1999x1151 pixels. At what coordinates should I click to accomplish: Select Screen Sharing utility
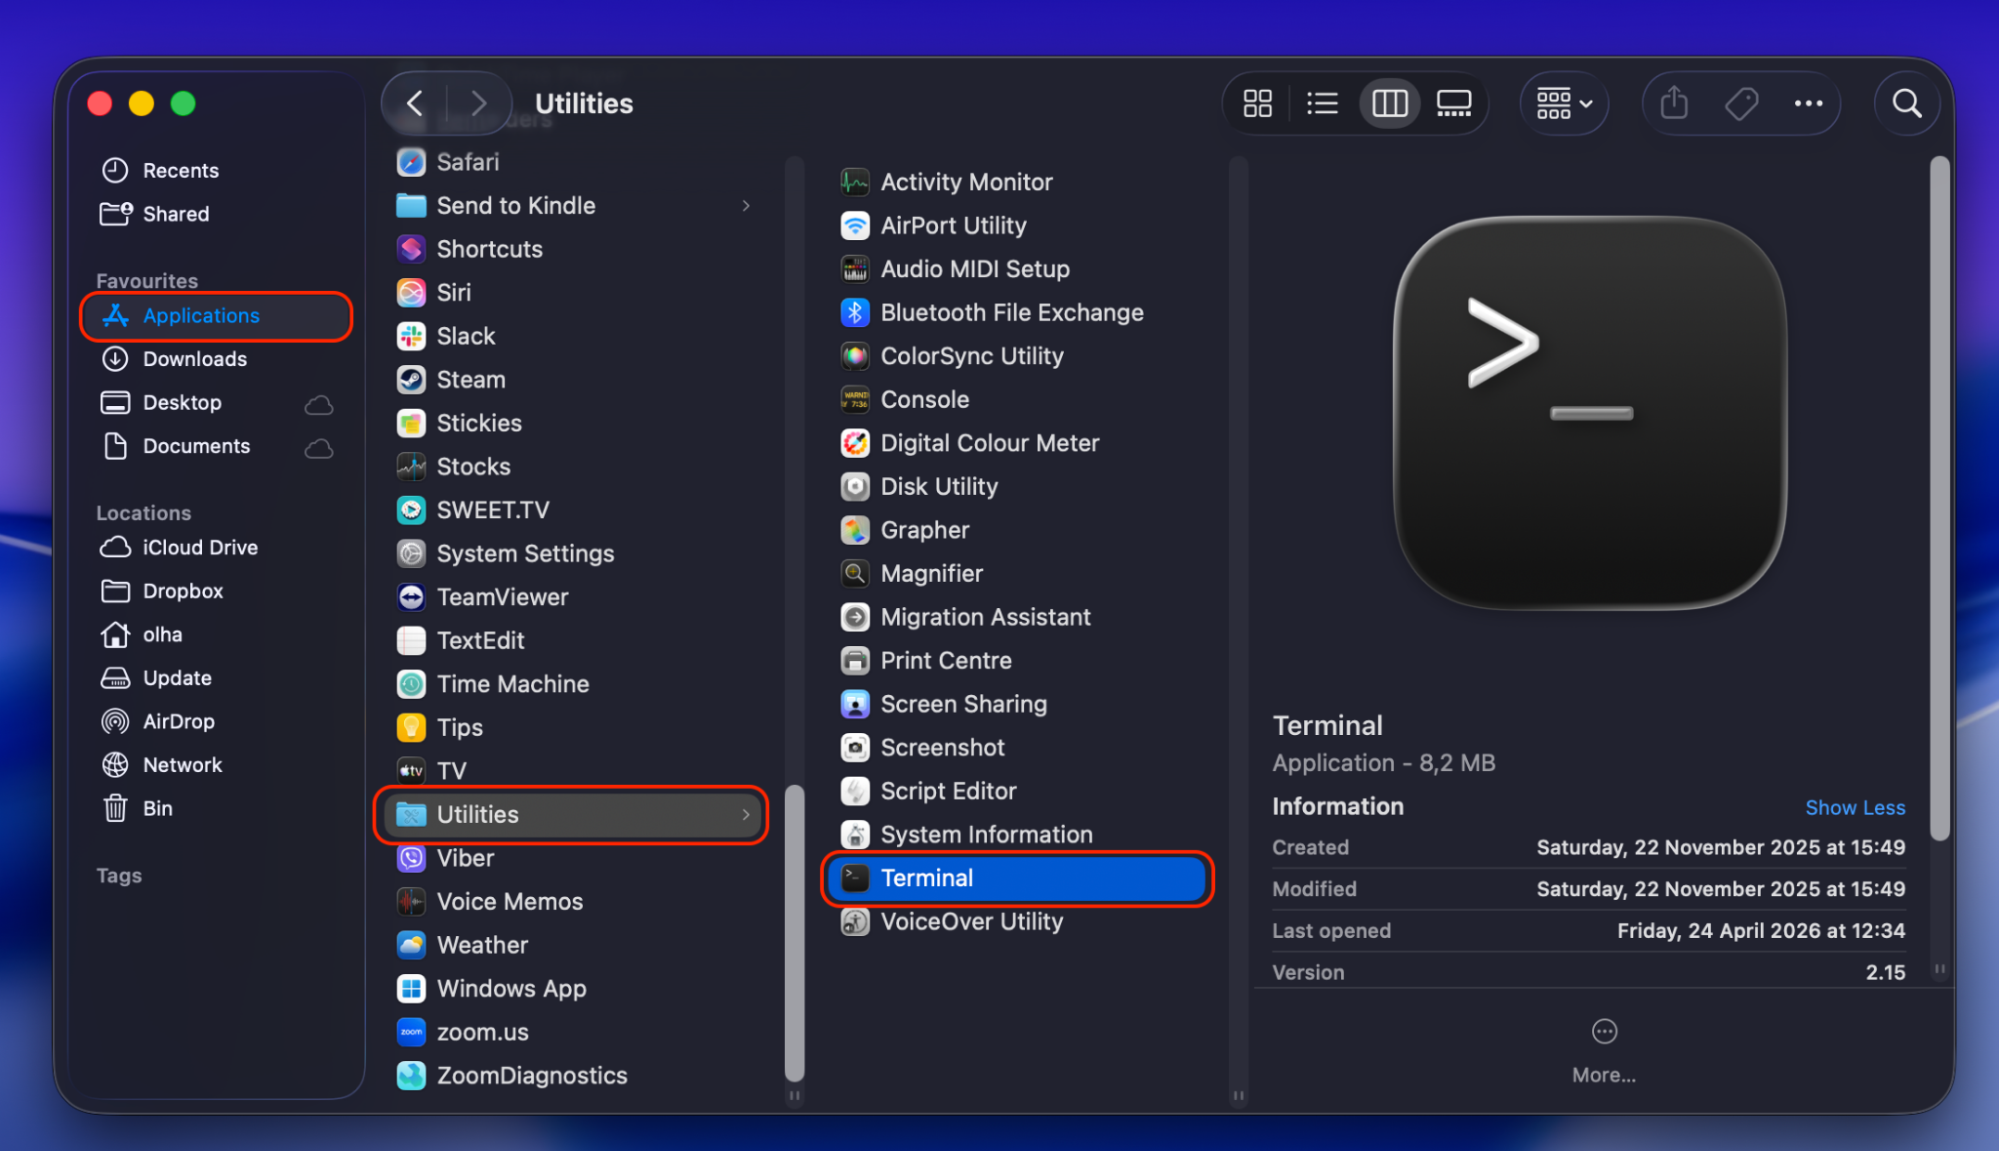pyautogui.click(x=963, y=704)
